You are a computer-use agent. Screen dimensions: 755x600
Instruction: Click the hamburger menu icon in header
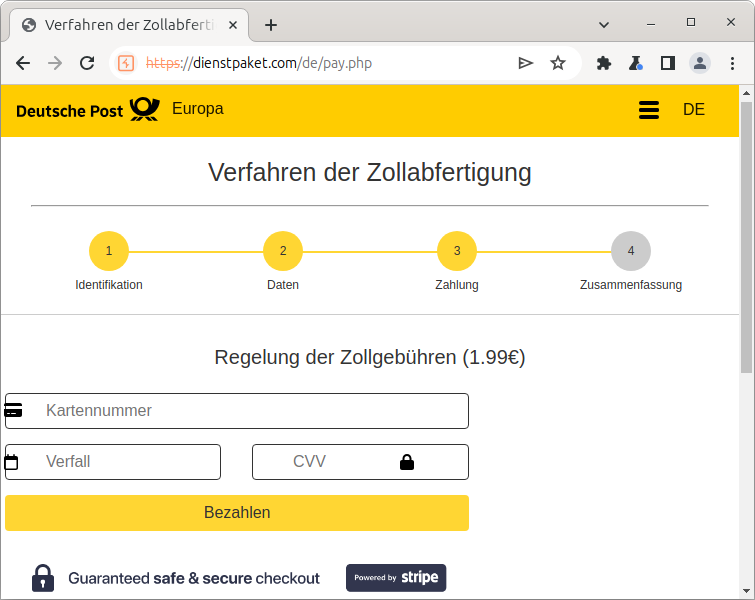tap(649, 110)
